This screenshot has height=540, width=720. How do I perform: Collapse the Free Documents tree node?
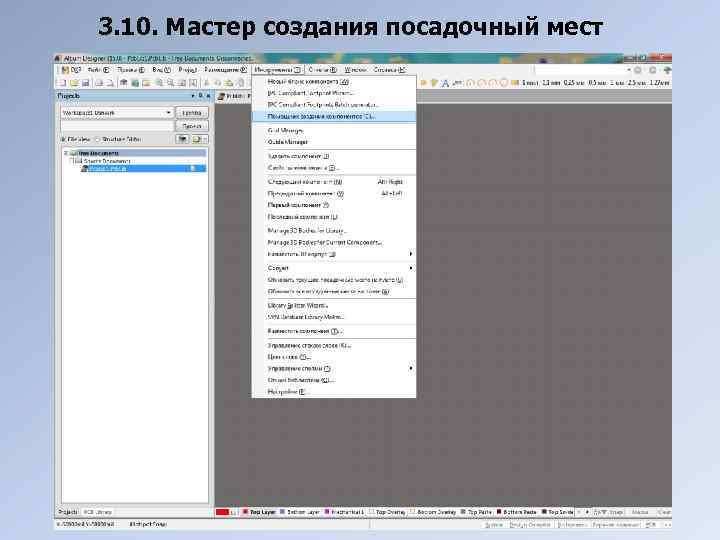66,153
